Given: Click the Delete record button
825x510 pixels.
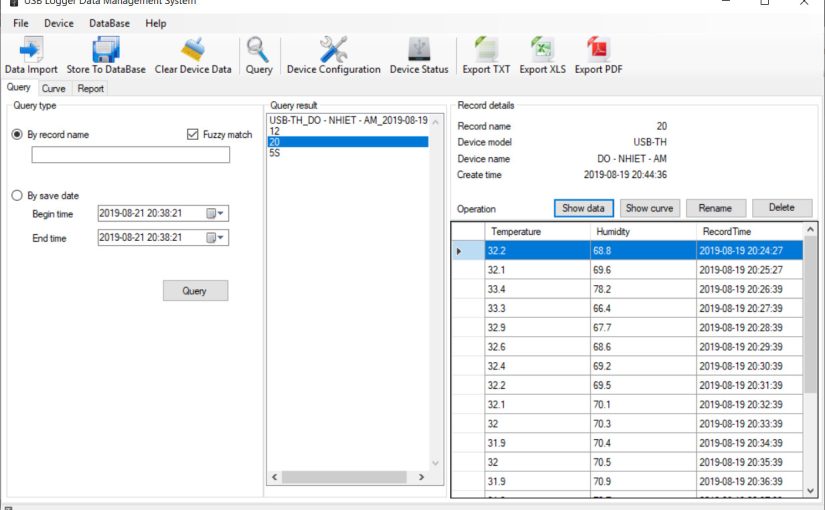Looking at the screenshot, I should click(x=781, y=208).
